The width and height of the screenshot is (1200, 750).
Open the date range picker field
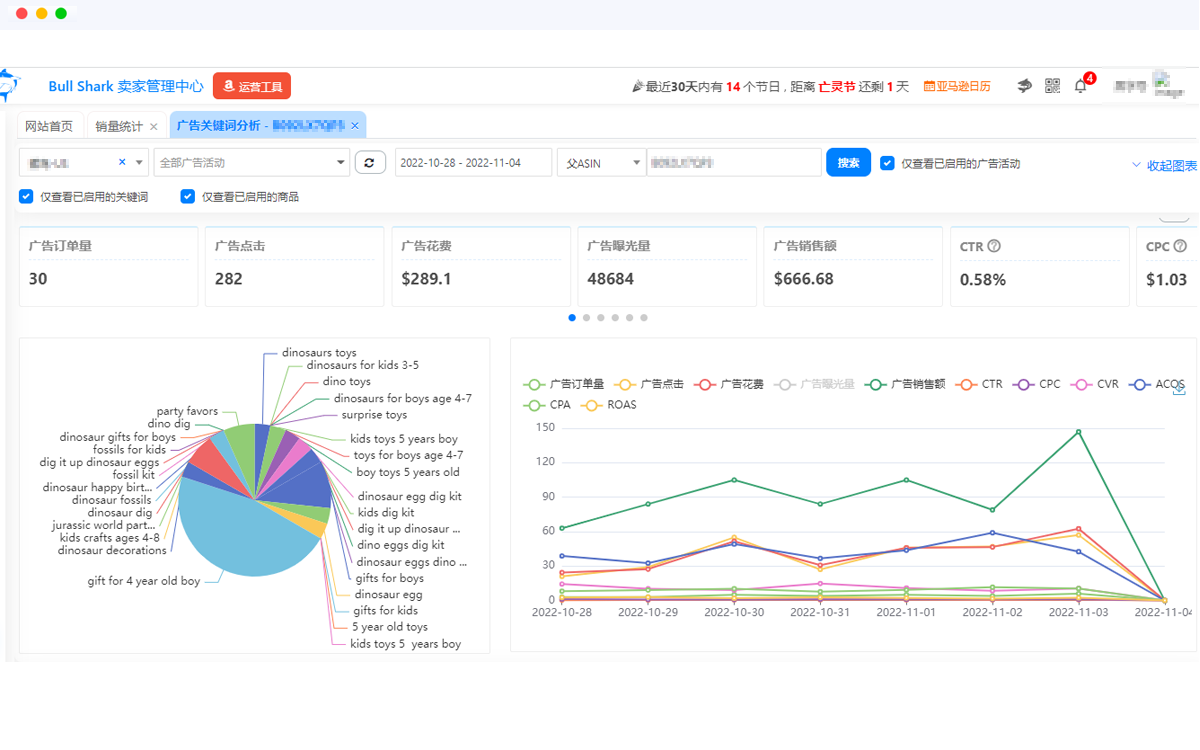pos(473,162)
